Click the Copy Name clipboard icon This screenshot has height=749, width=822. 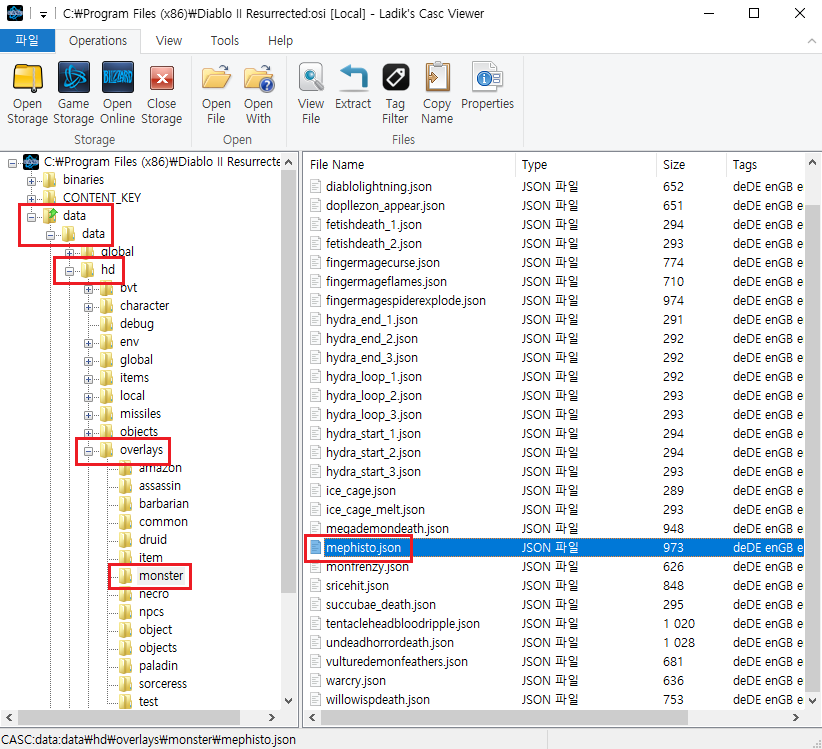[x=437, y=78]
